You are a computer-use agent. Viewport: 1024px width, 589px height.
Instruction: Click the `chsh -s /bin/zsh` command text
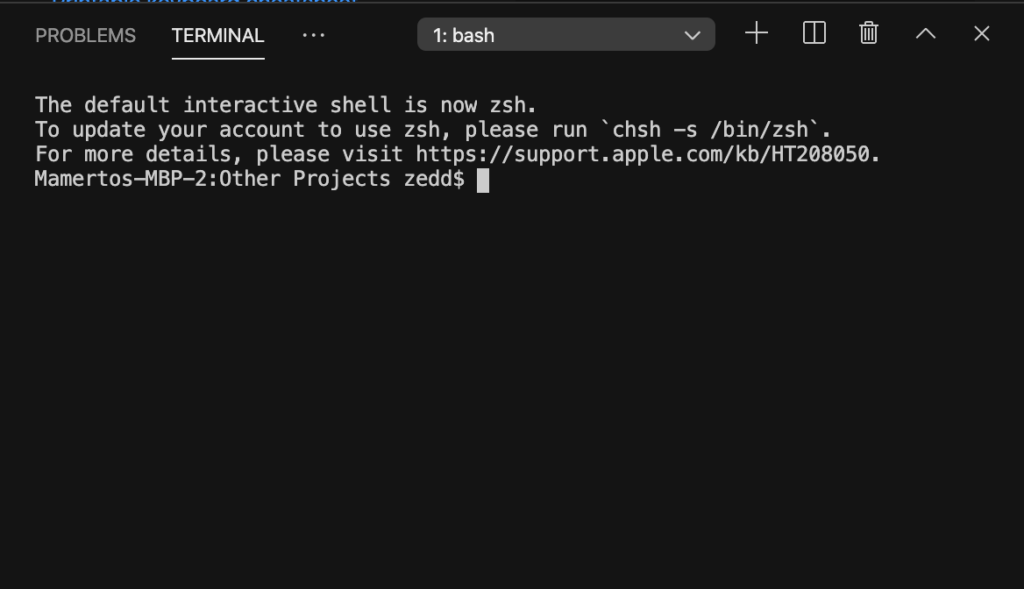coord(709,129)
